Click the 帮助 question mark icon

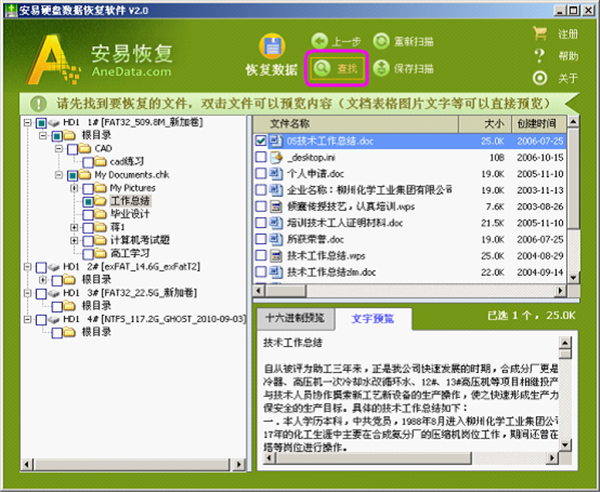541,56
